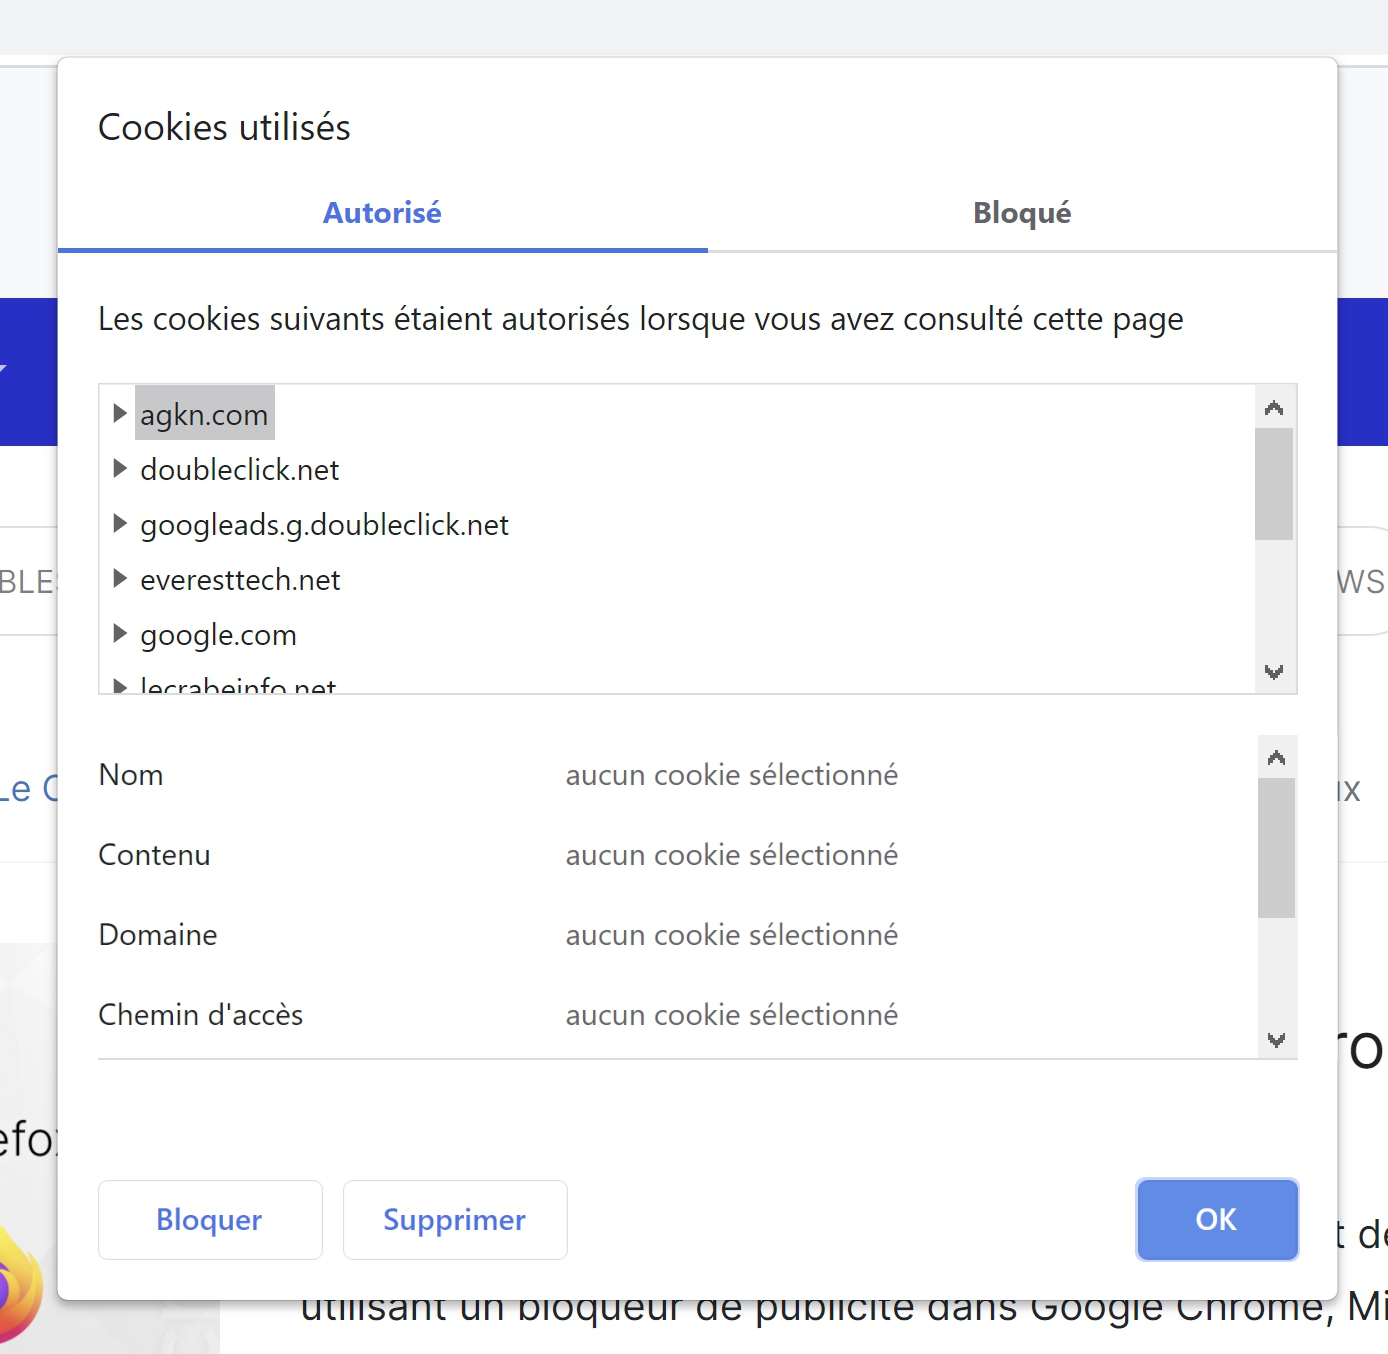Click the Supprimer button
1388x1354 pixels.
point(455,1220)
